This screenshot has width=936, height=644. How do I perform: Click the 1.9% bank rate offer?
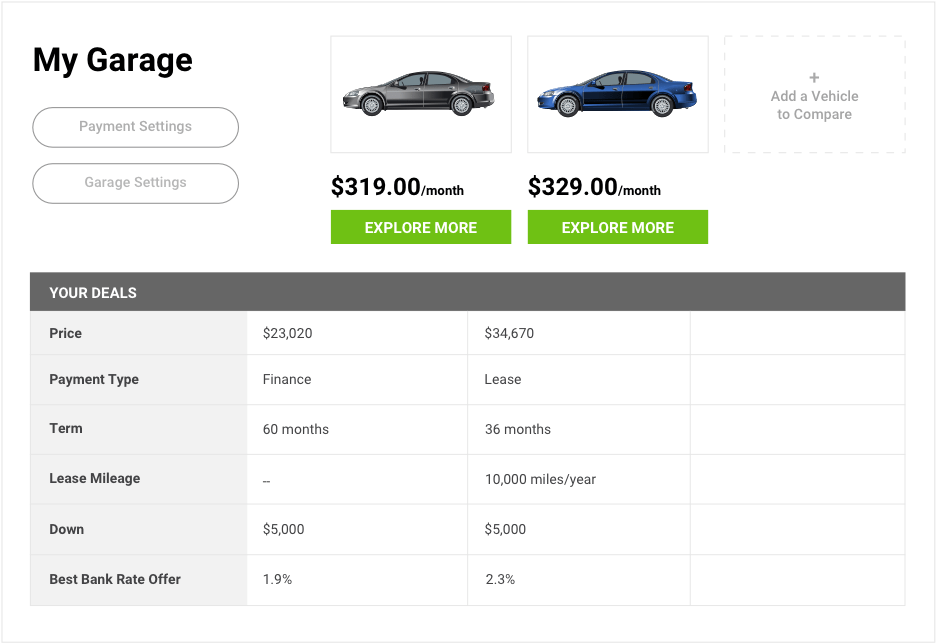pos(277,579)
